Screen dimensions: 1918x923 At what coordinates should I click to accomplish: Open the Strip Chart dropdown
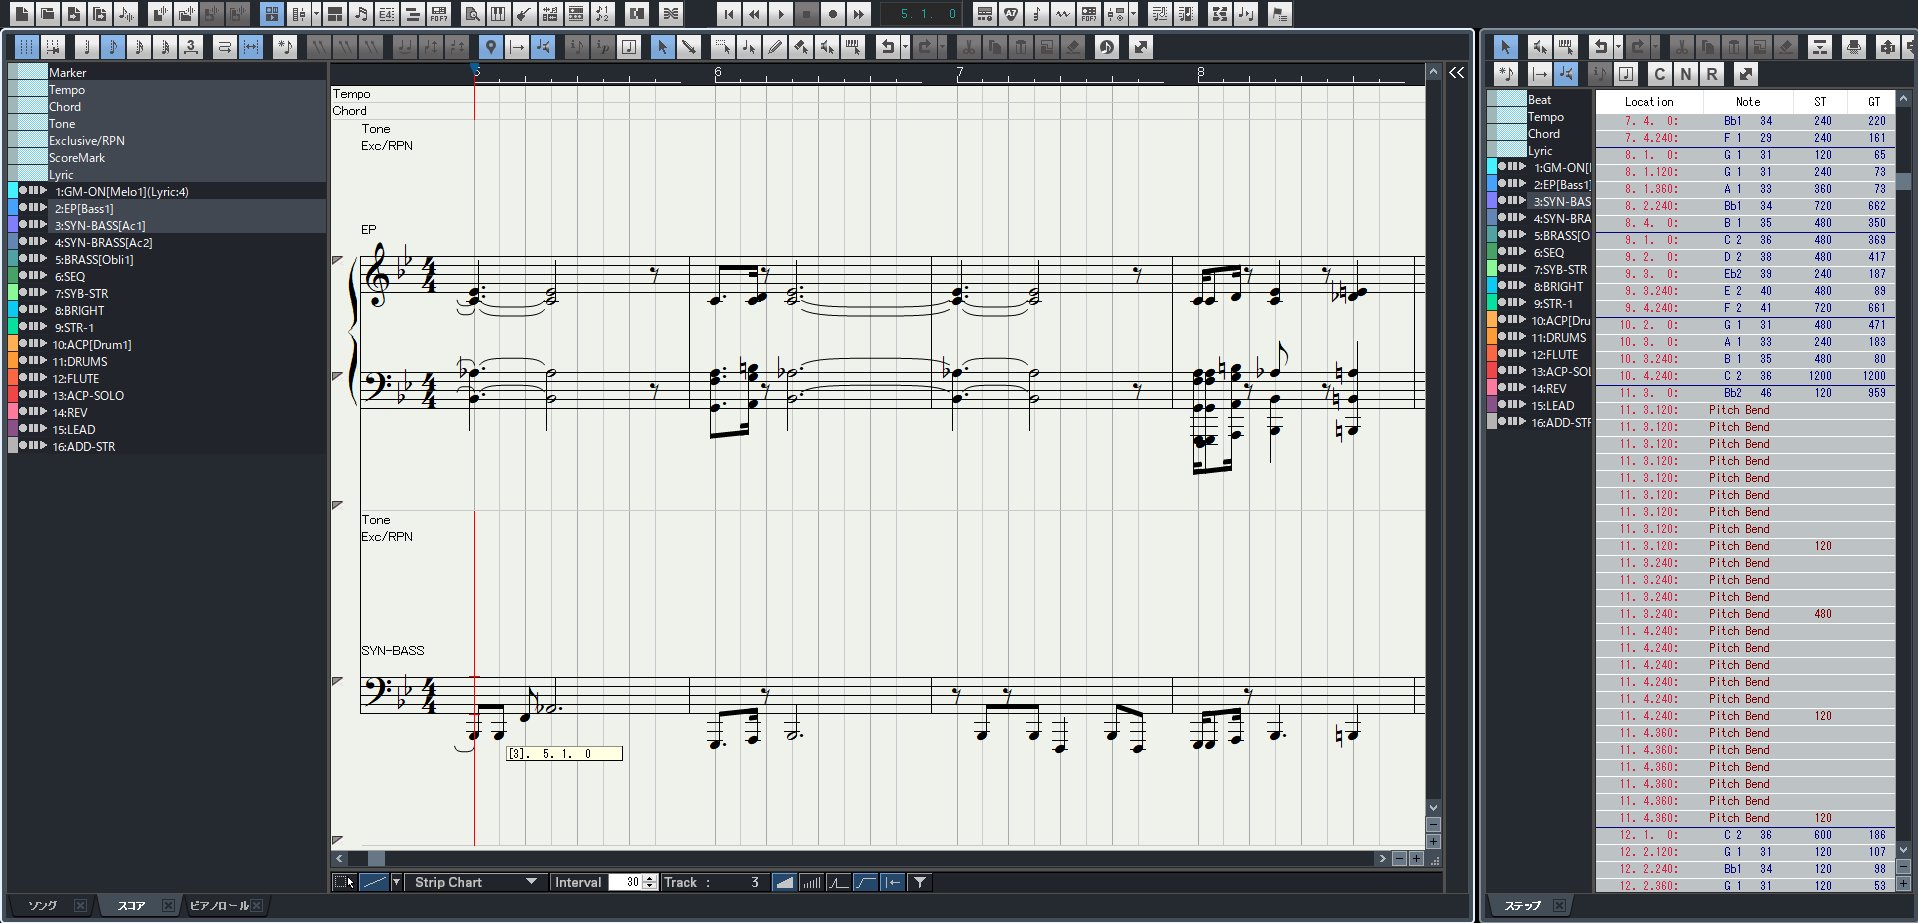477,882
